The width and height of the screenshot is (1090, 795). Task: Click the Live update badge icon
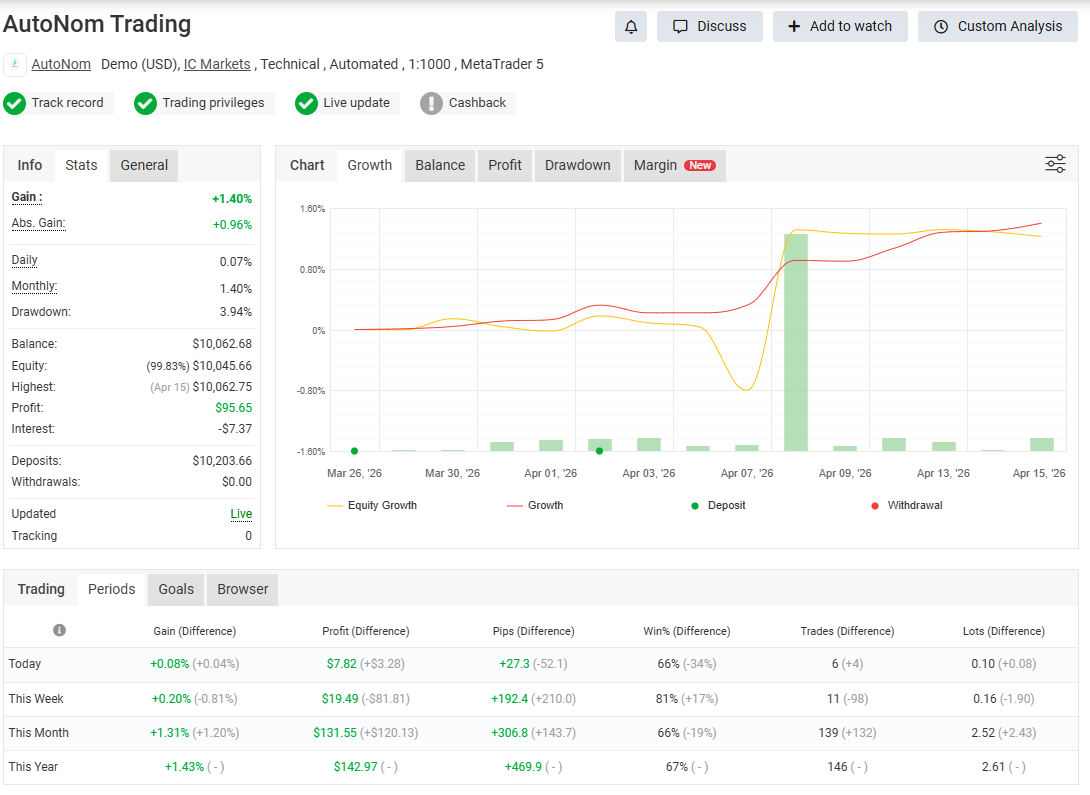pyautogui.click(x=306, y=103)
